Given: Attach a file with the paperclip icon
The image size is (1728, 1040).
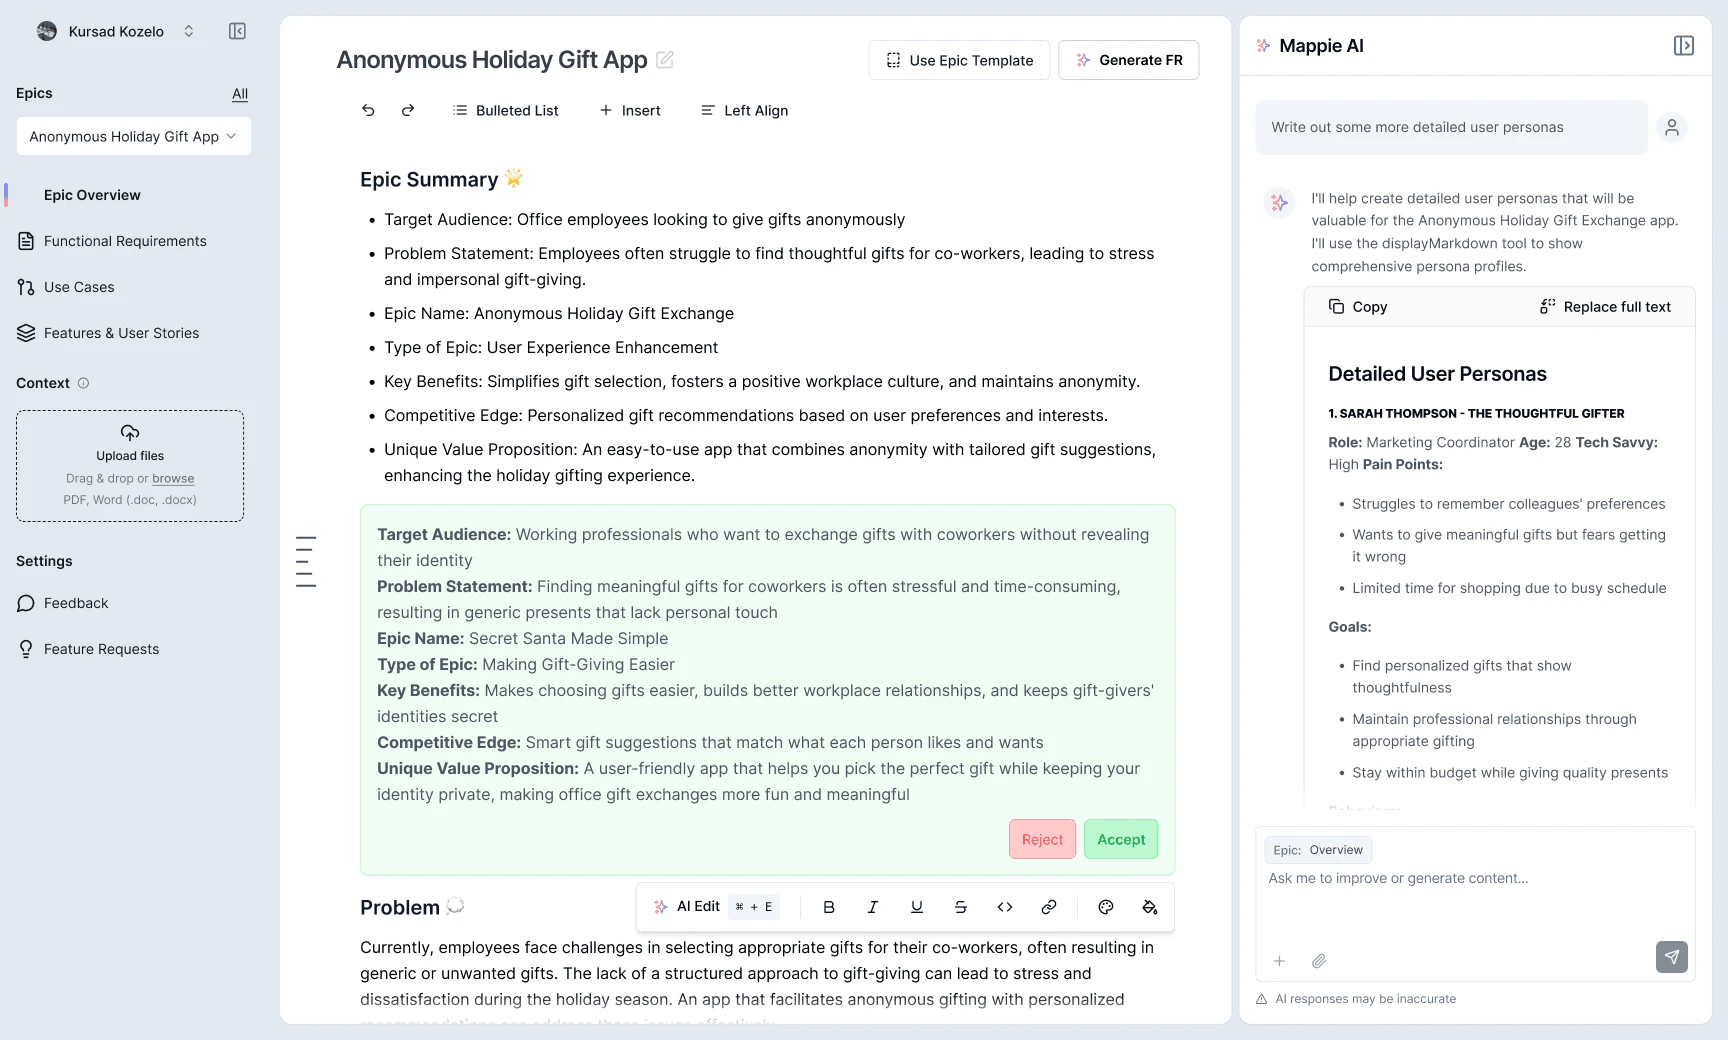Looking at the screenshot, I should [1319, 961].
